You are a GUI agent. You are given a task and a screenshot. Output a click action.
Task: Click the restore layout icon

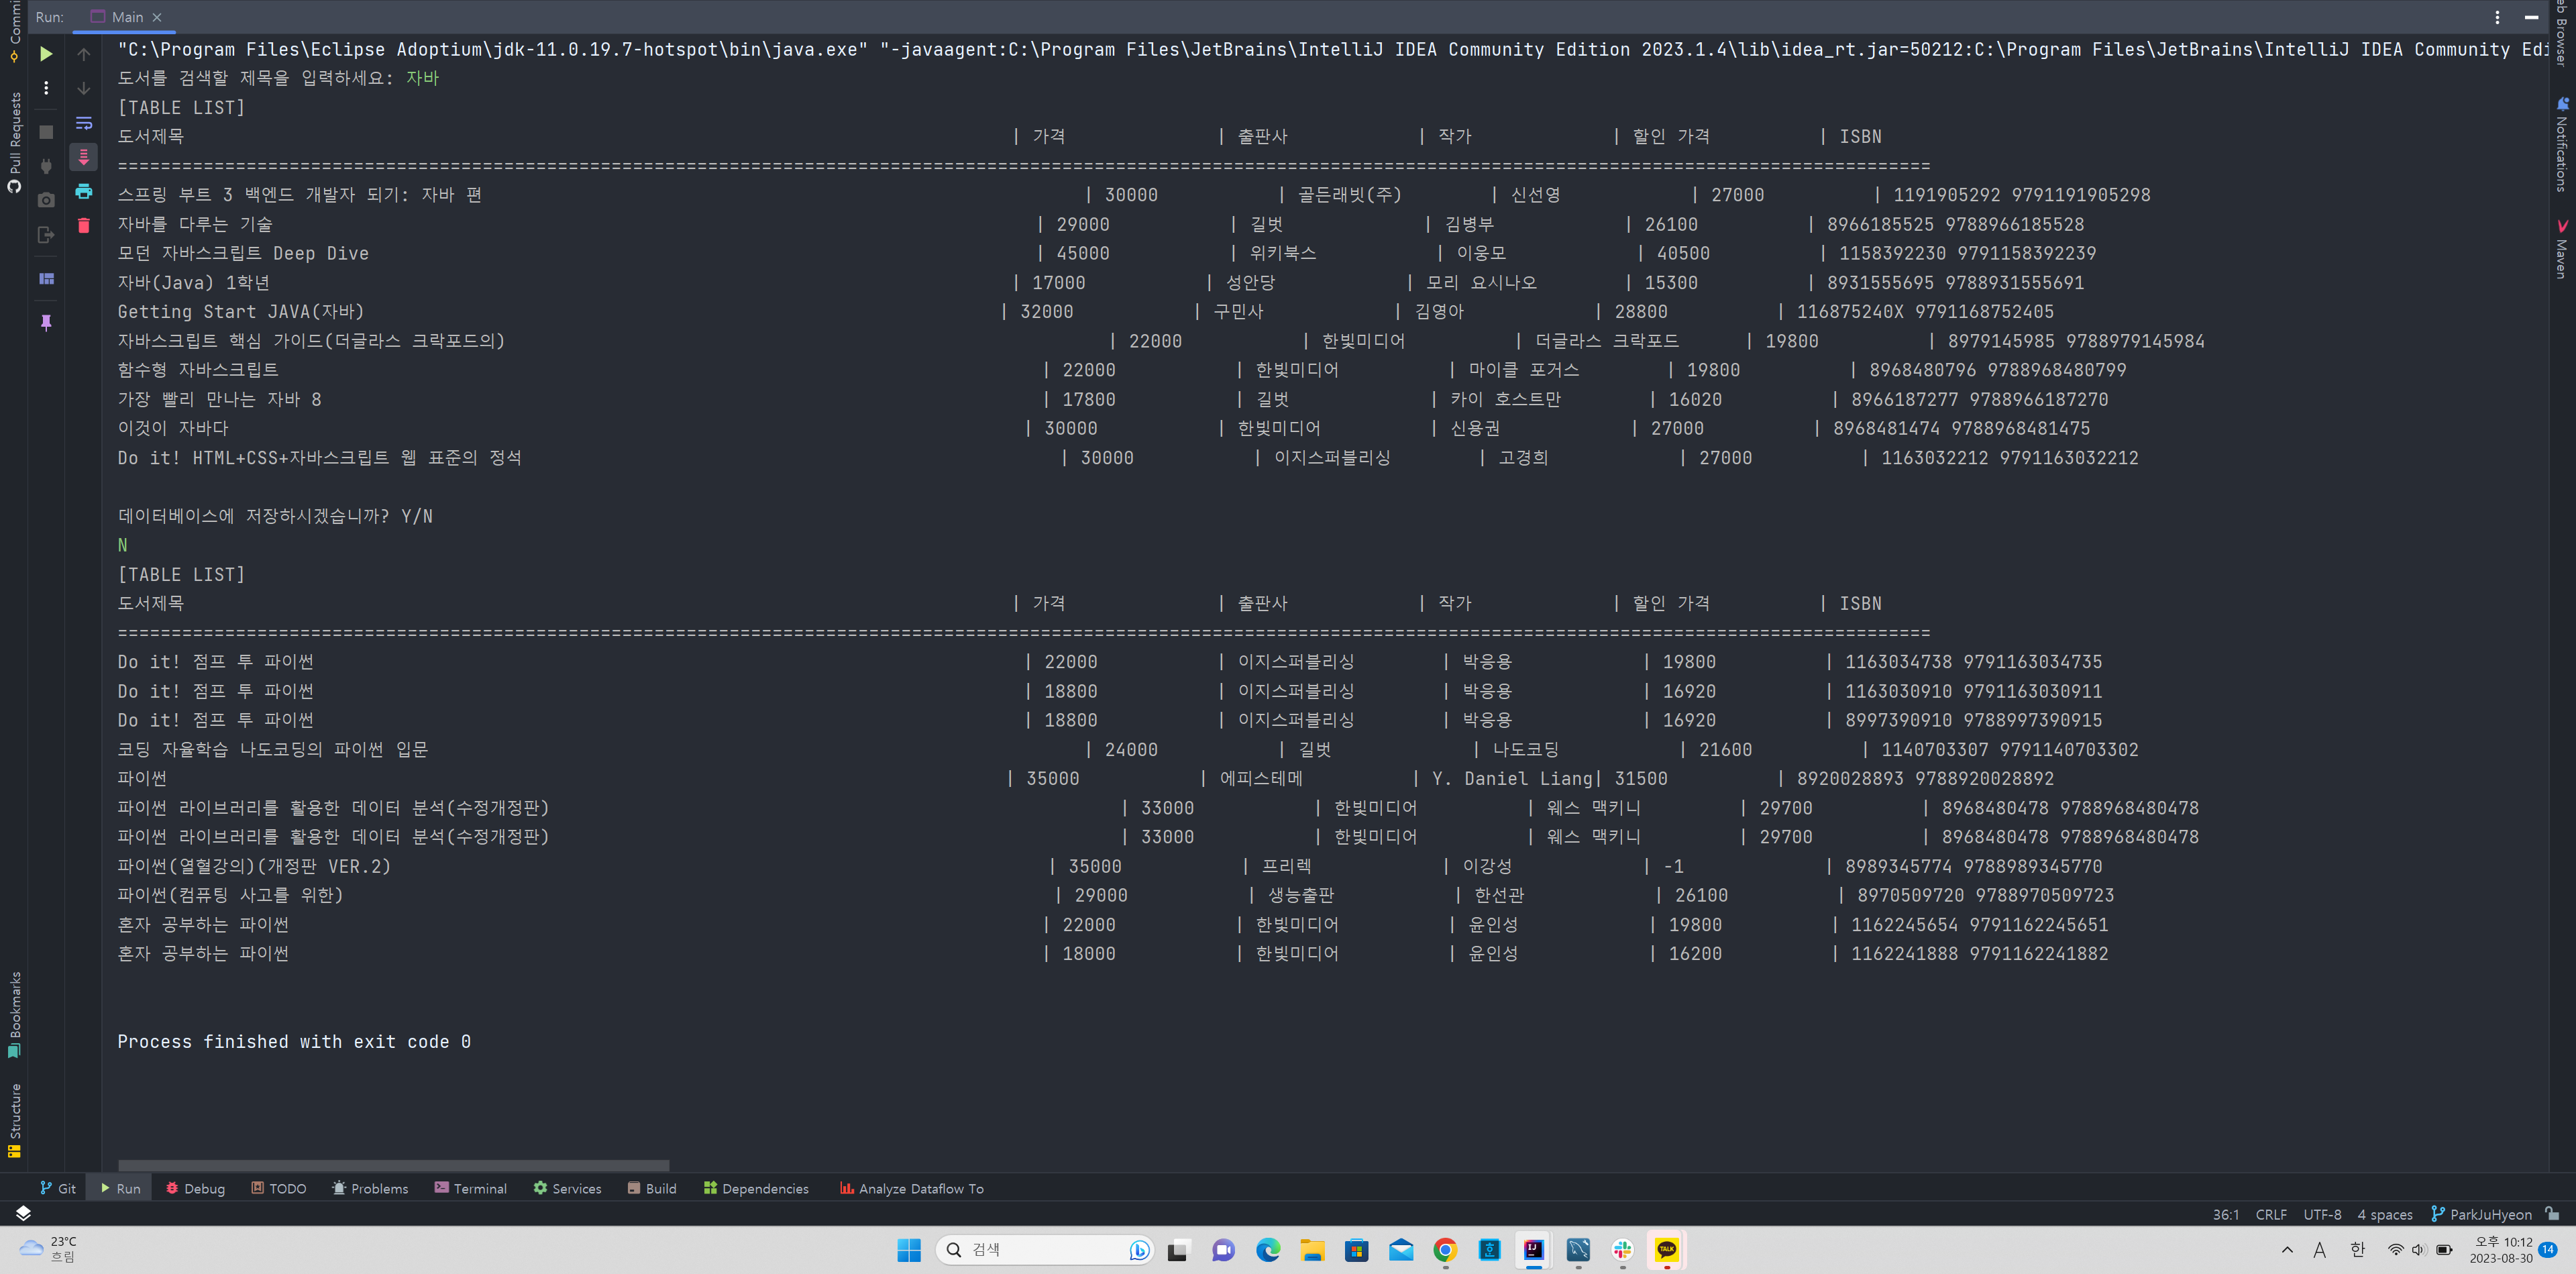pos(46,279)
